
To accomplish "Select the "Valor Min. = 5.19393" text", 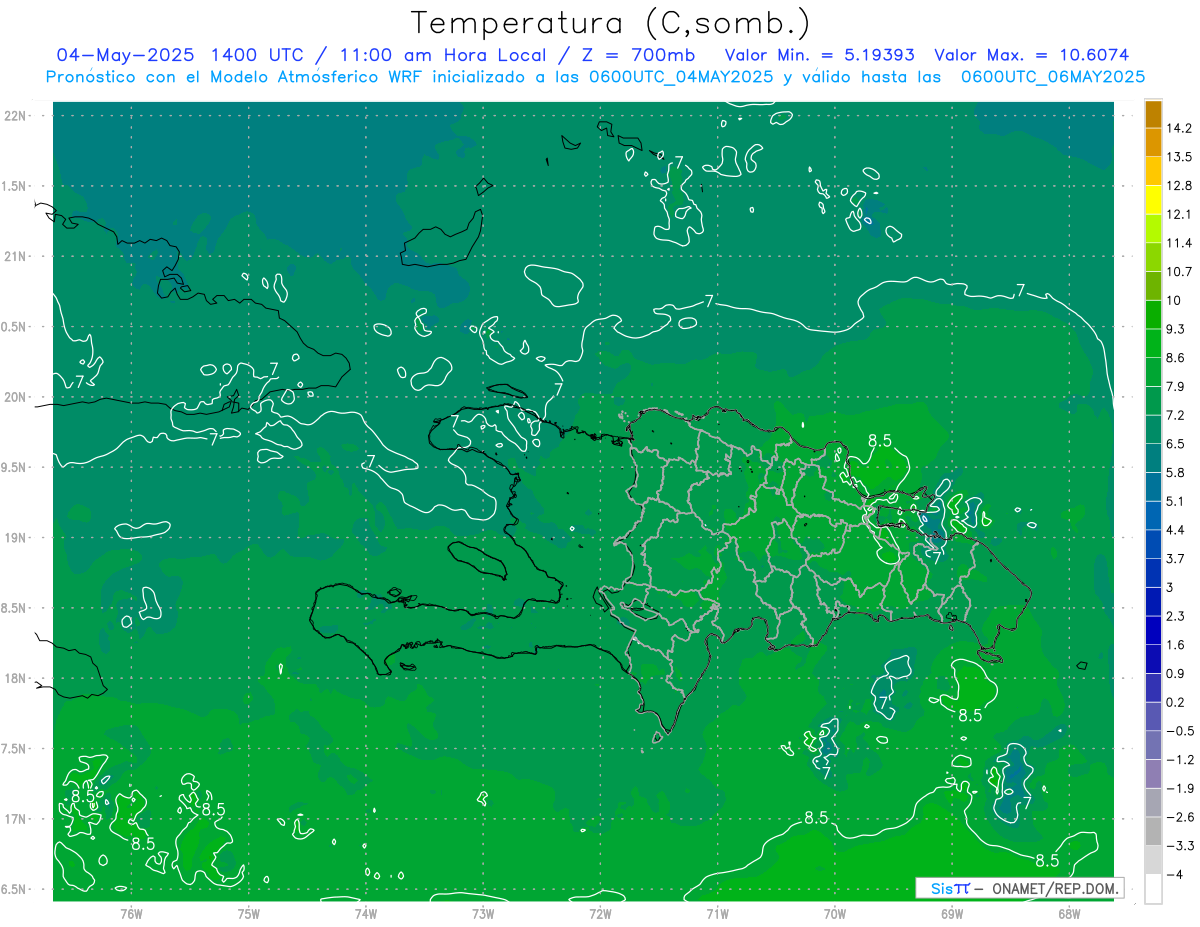I will (x=819, y=55).
